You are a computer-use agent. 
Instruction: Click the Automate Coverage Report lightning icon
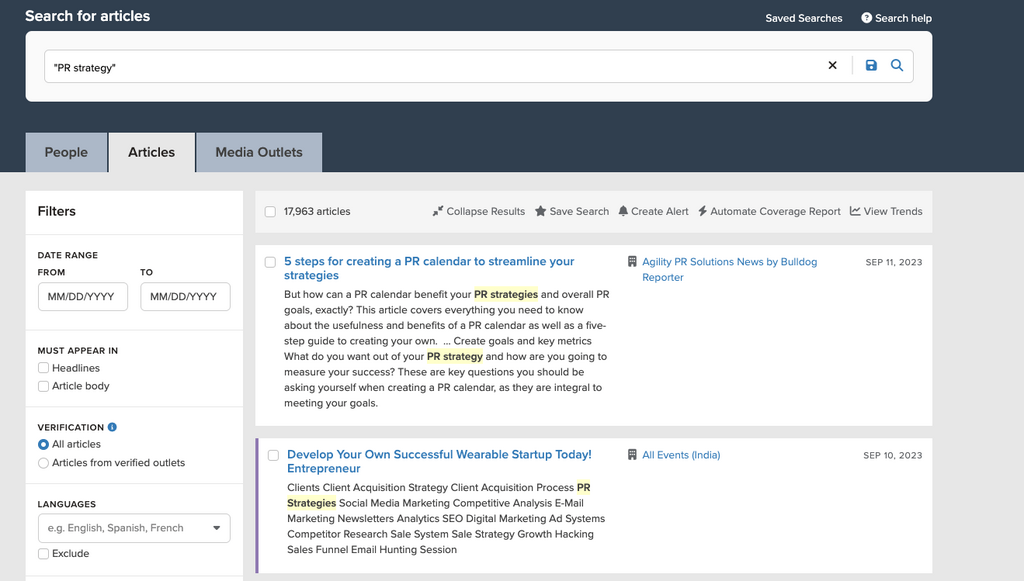point(702,212)
